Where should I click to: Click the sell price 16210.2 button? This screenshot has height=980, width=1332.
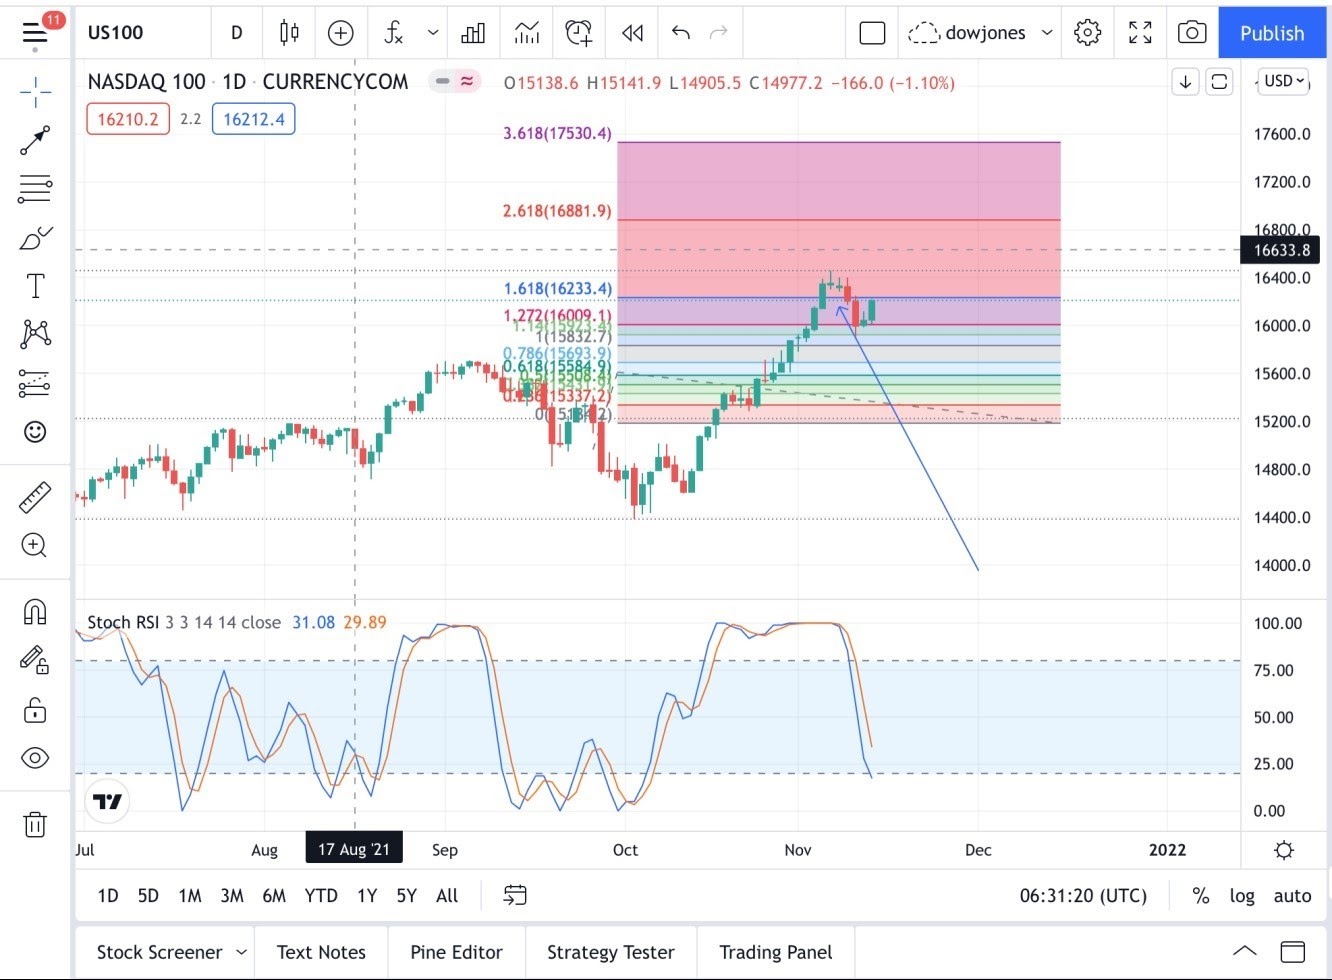[x=128, y=119]
